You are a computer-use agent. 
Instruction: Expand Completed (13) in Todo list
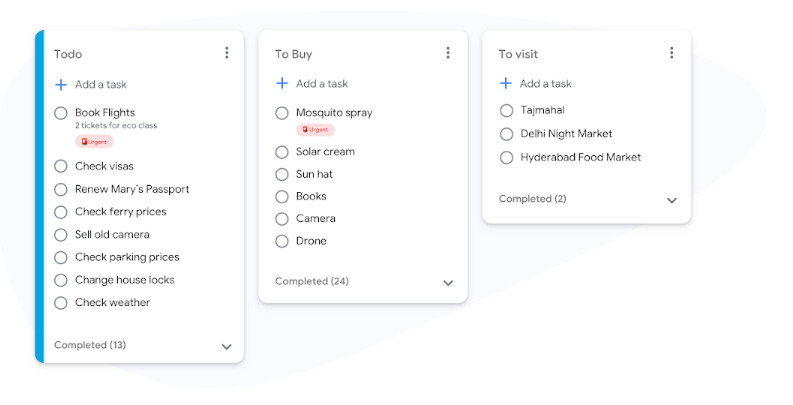pyautogui.click(x=227, y=346)
